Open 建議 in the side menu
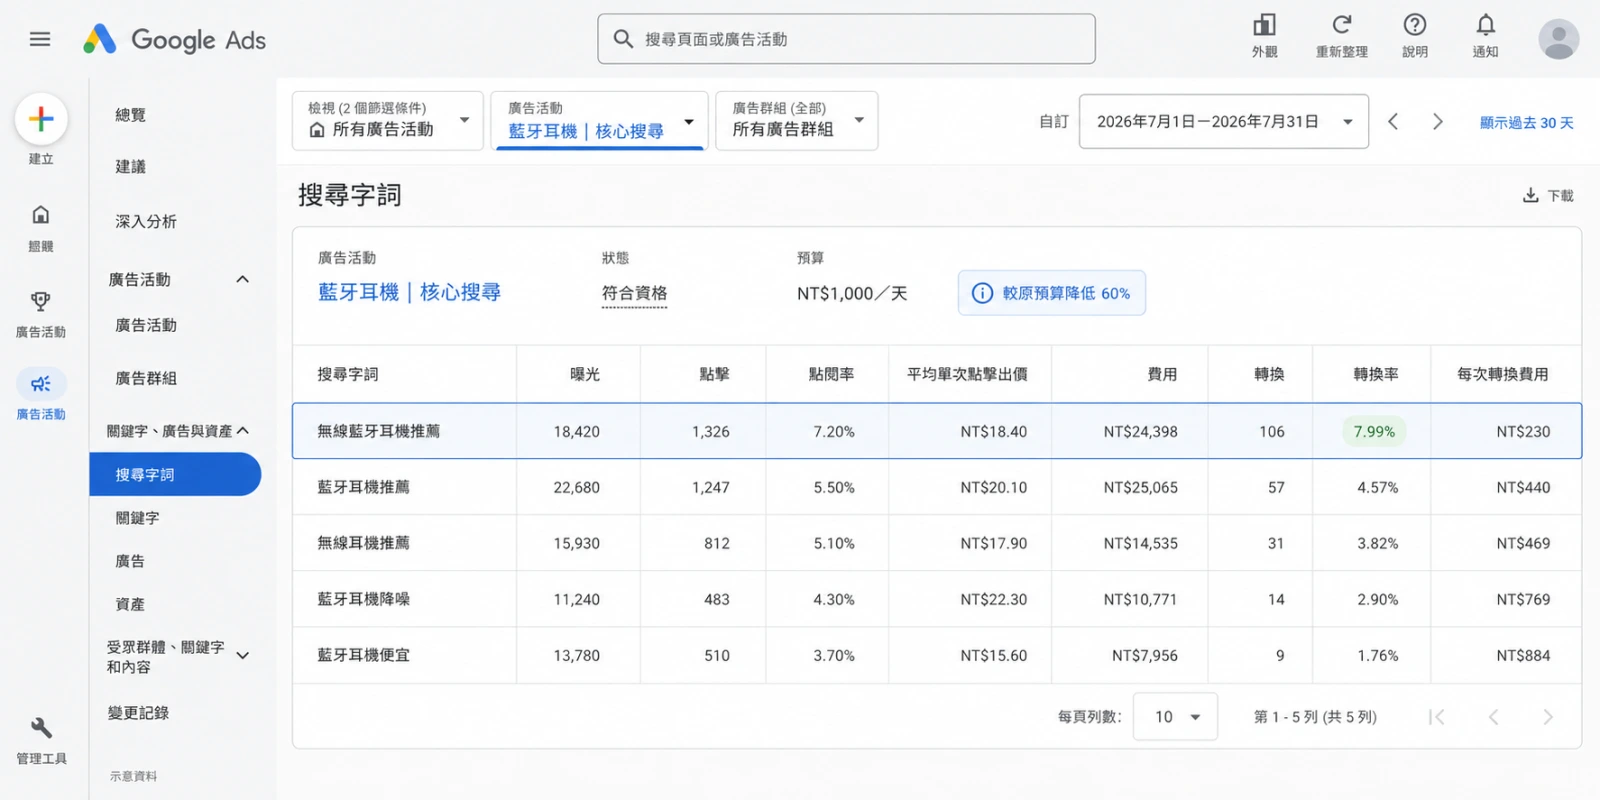Viewport: 1600px width, 800px height. (x=130, y=167)
